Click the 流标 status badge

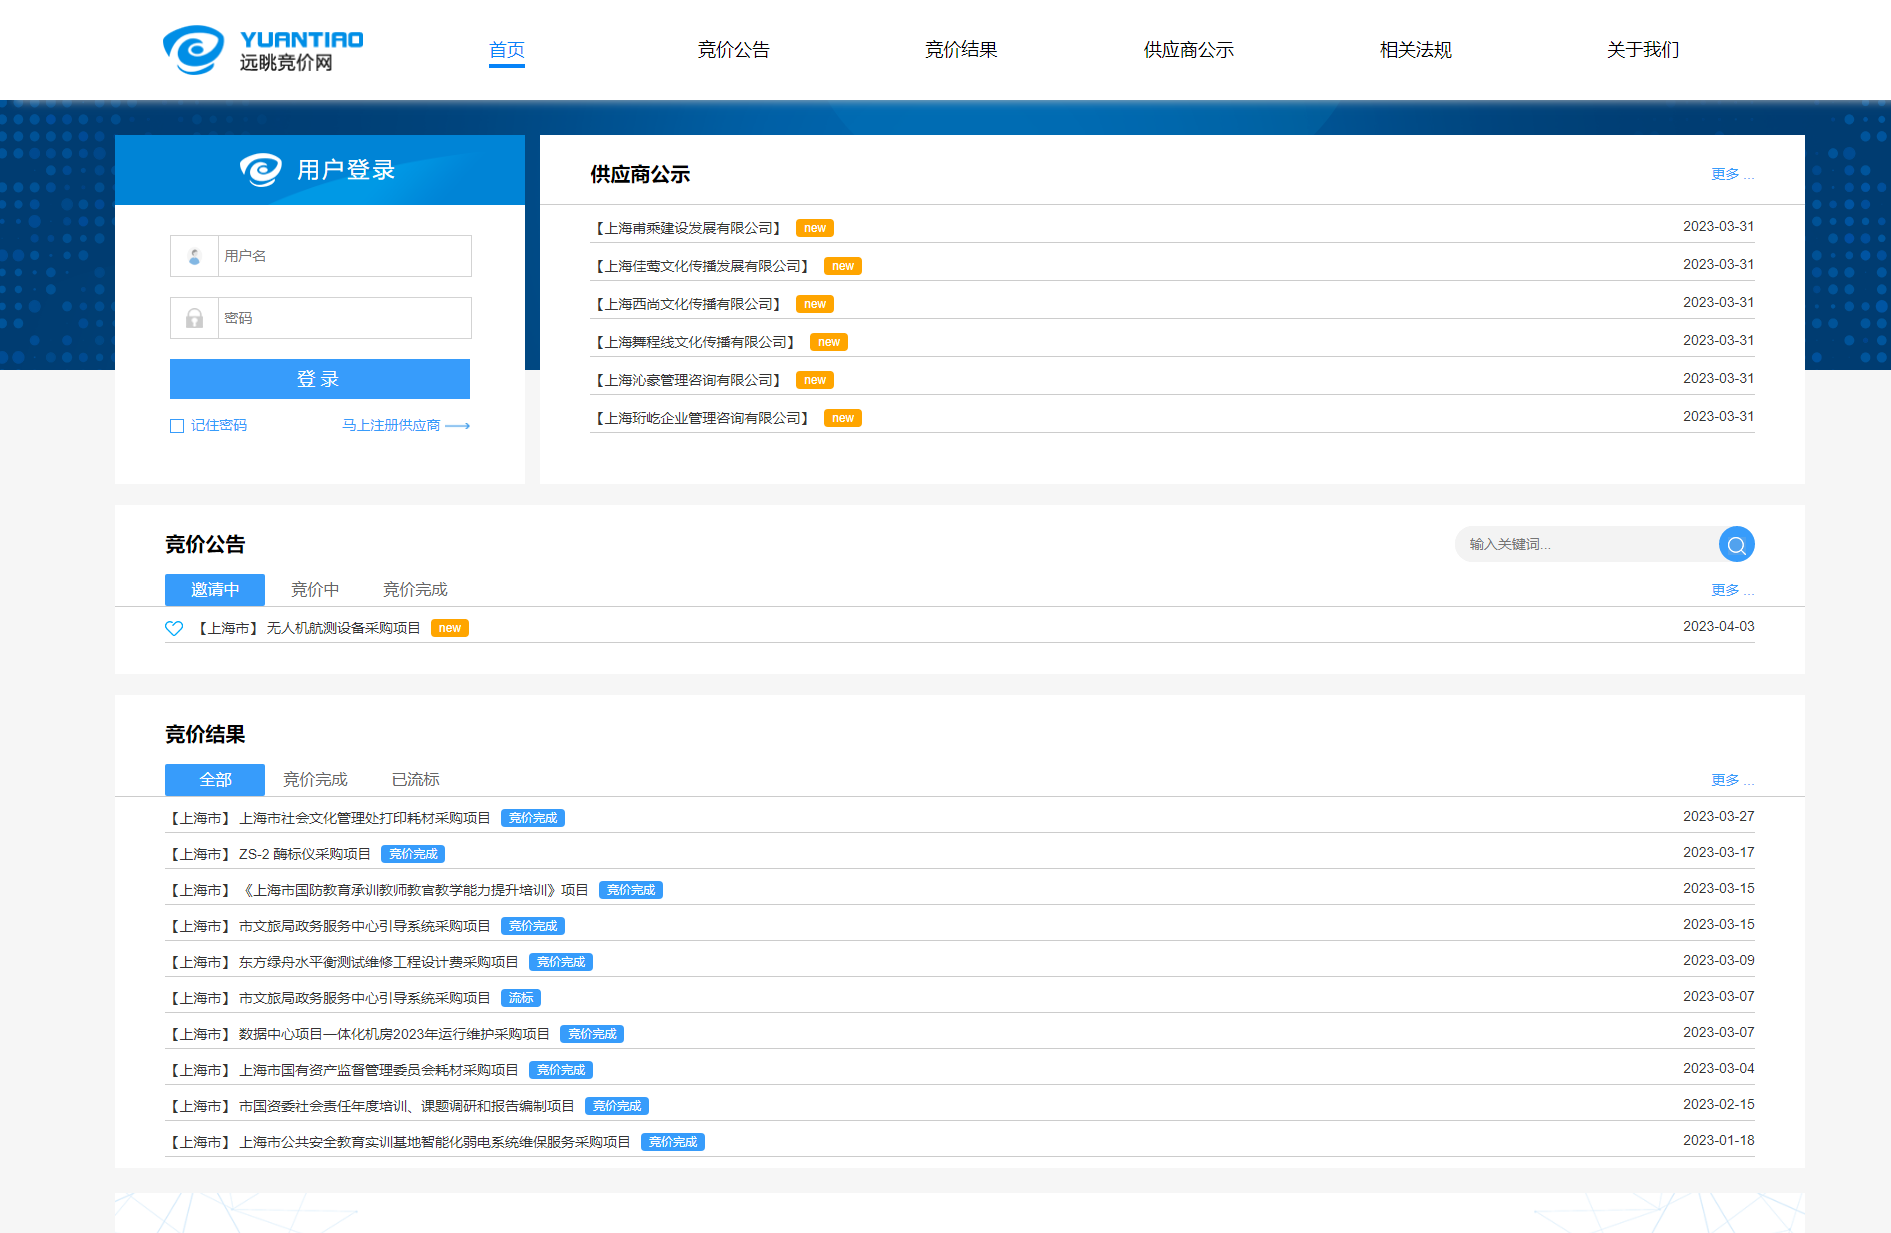click(520, 998)
